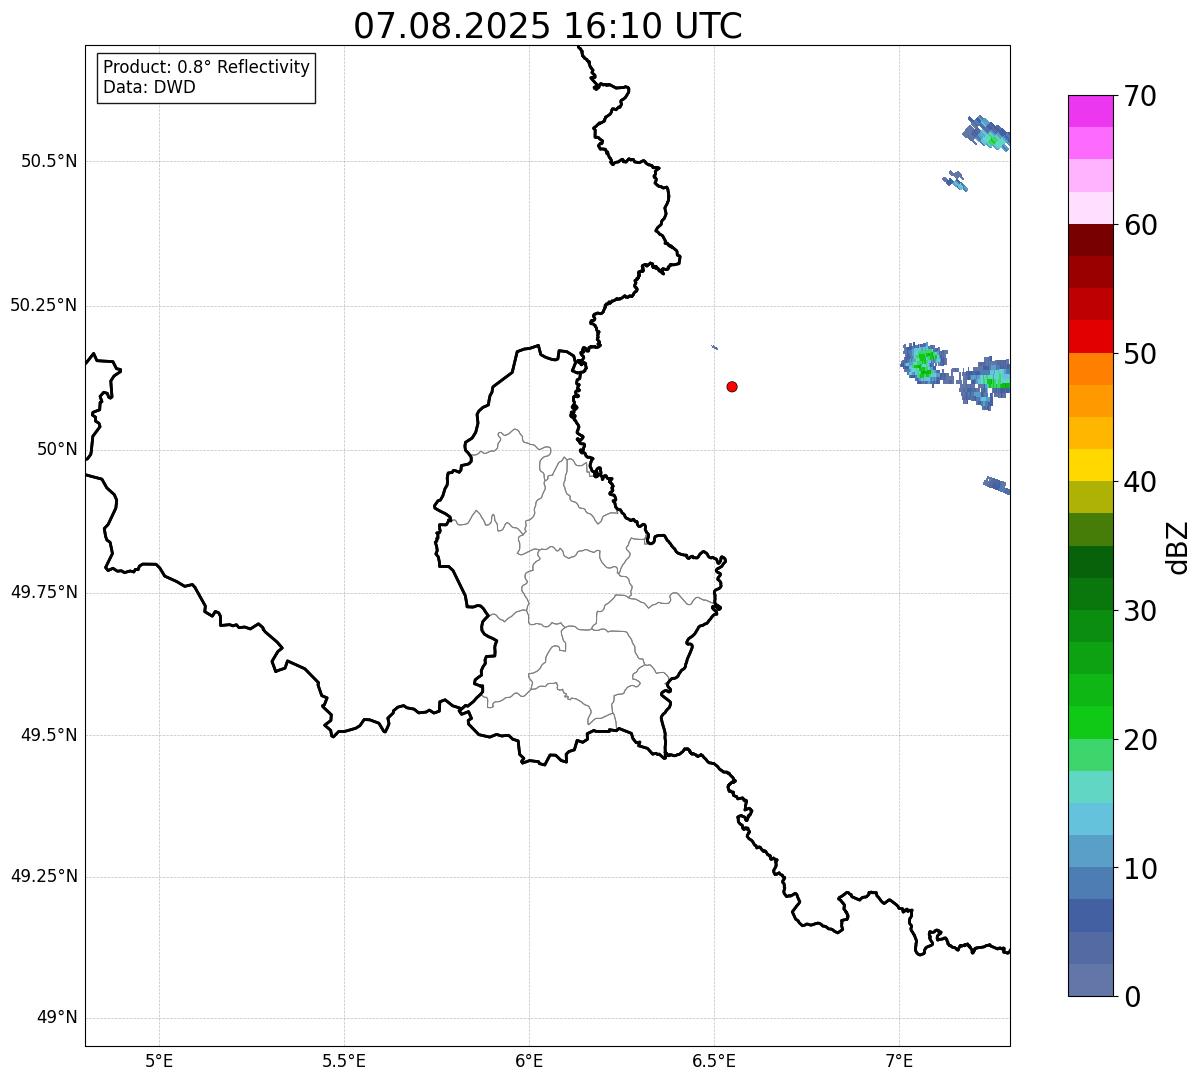Click the 49.25°N latitude label
This screenshot has height=1081, width=1202.
pyautogui.click(x=44, y=876)
